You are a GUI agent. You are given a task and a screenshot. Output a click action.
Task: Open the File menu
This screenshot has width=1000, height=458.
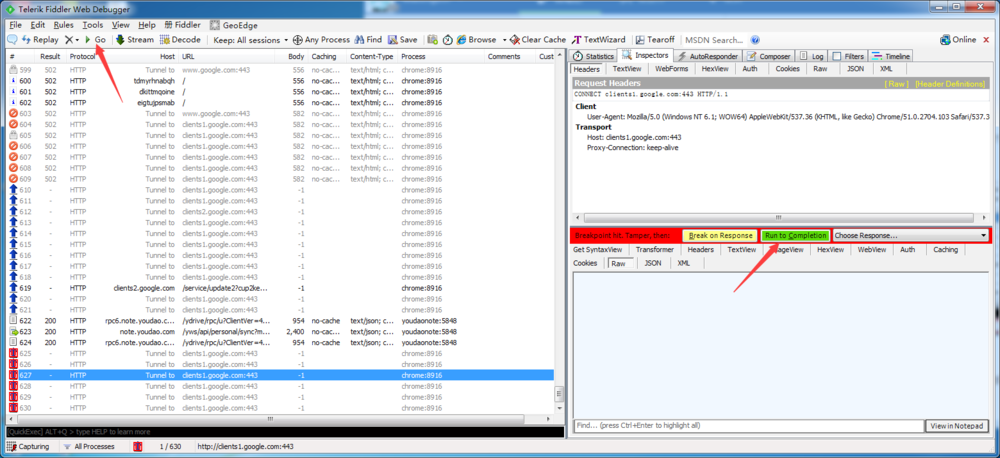coord(16,25)
